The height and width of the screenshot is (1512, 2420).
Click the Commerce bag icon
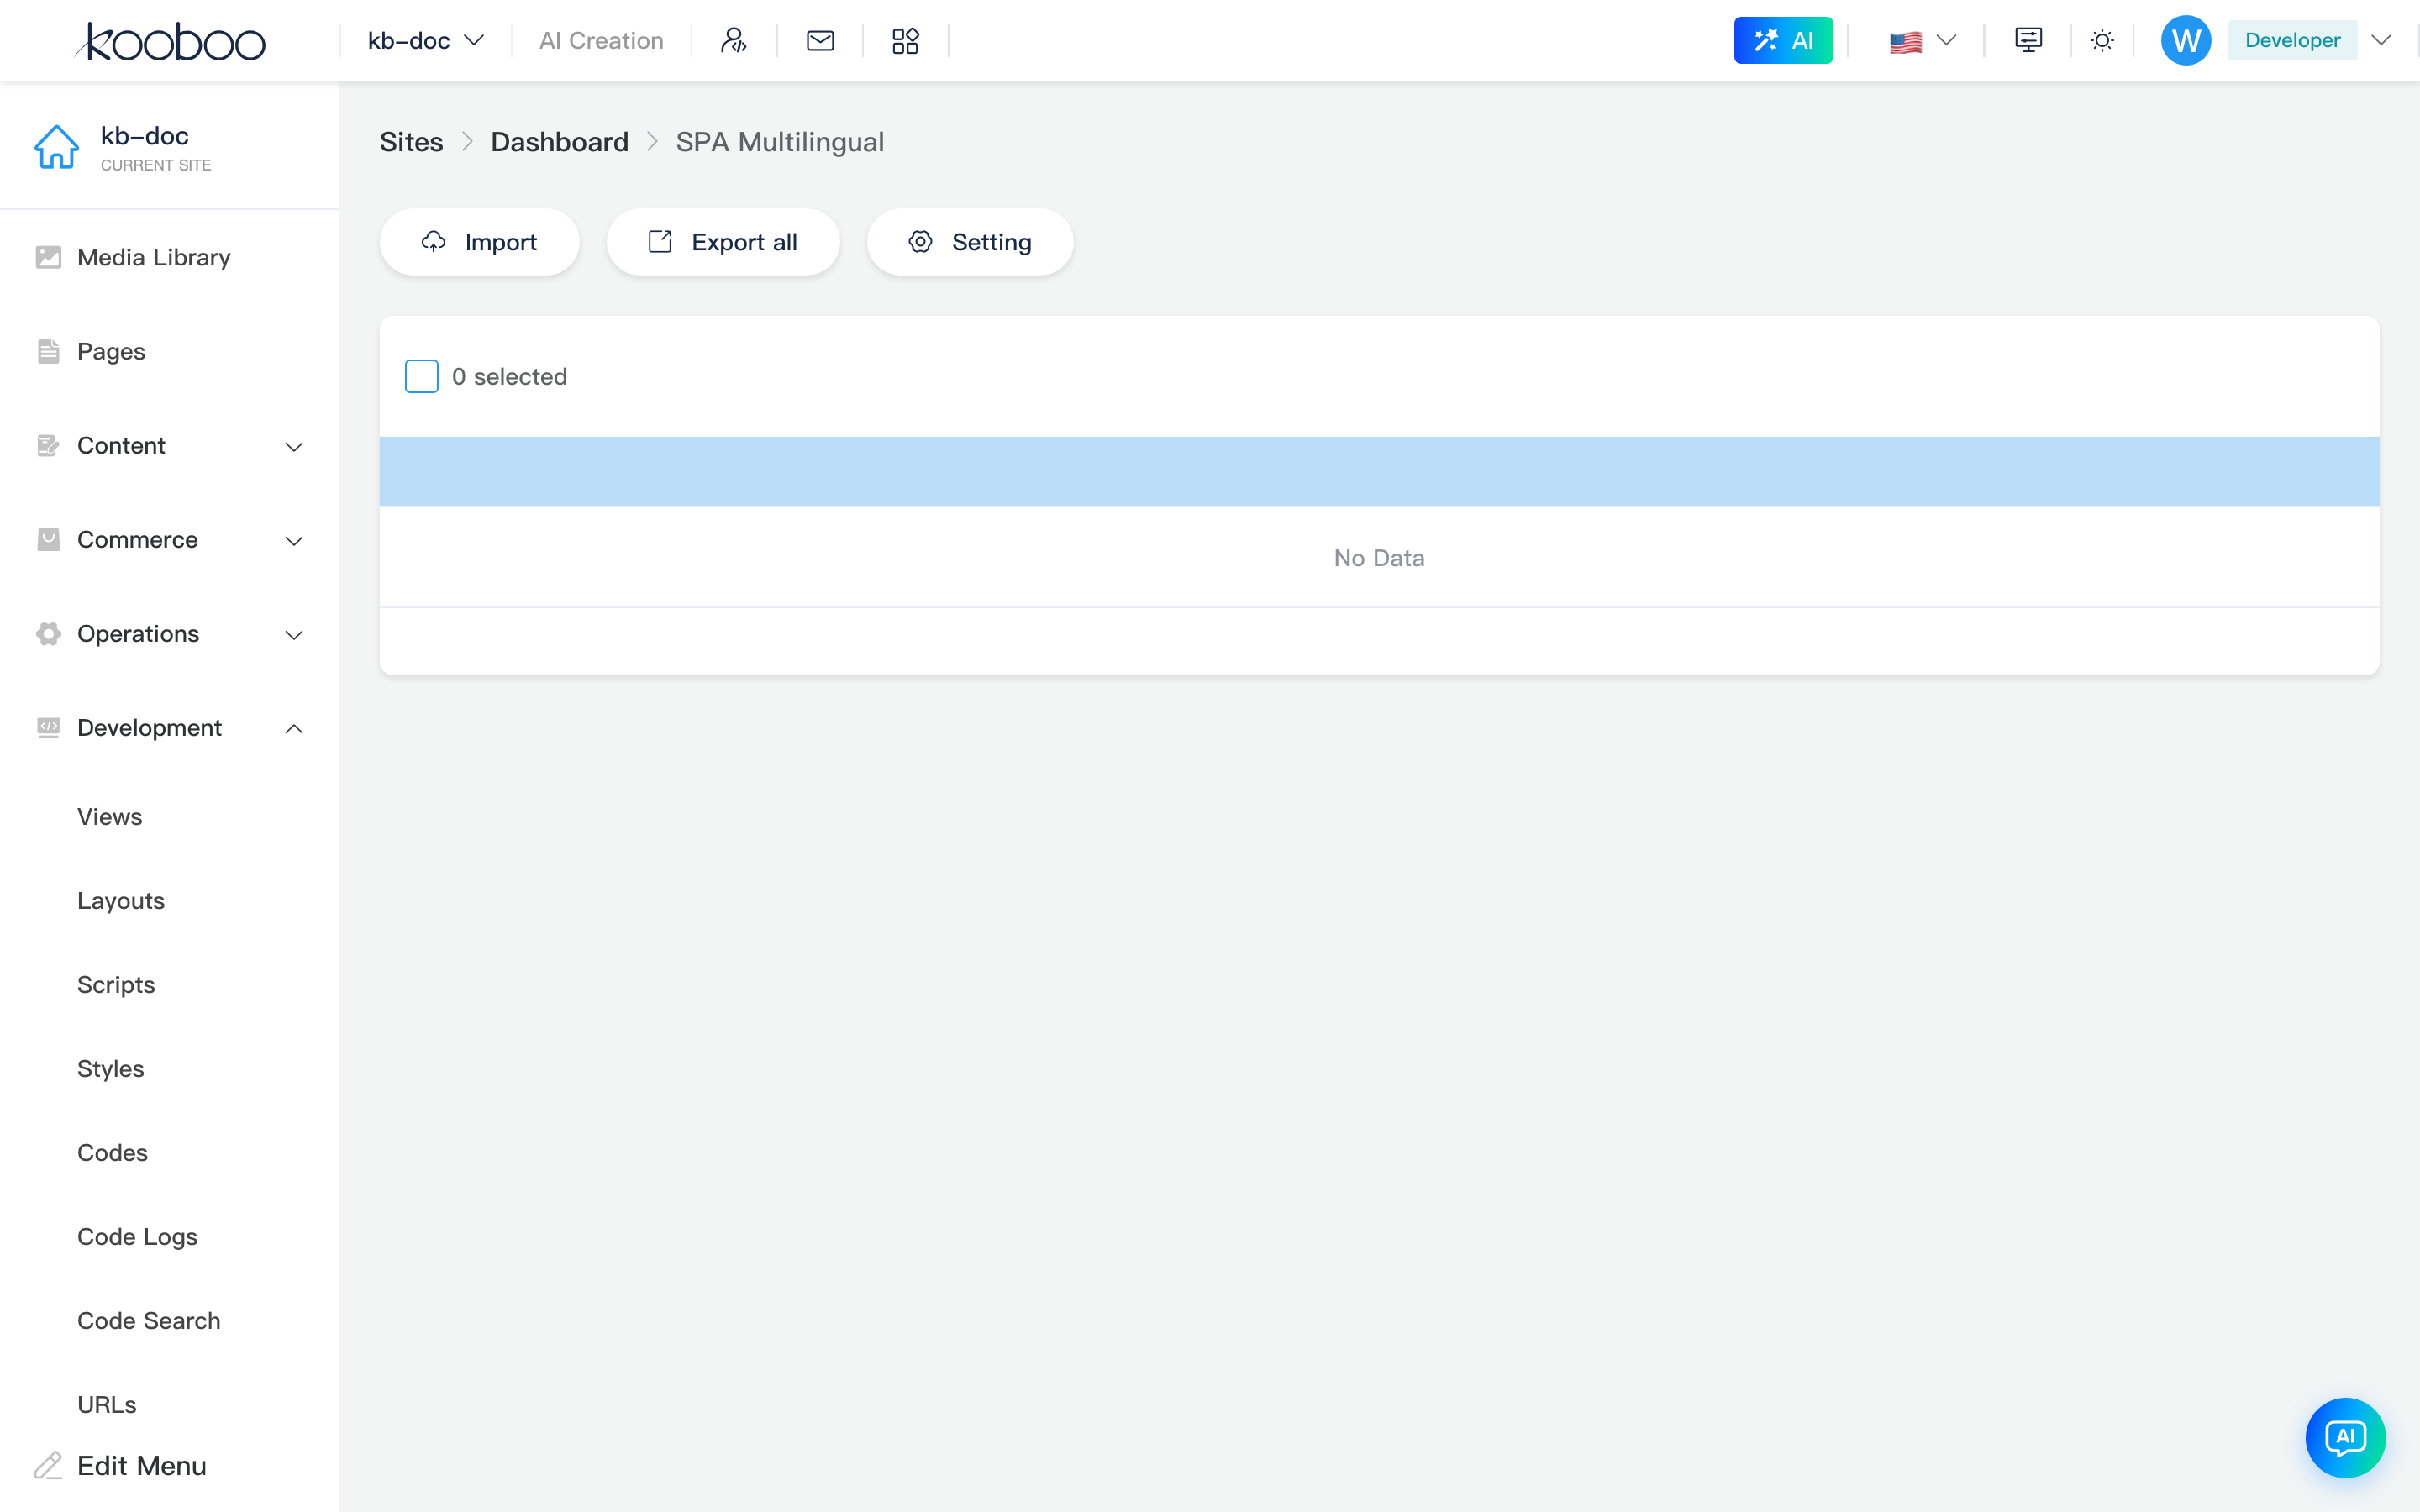48,540
